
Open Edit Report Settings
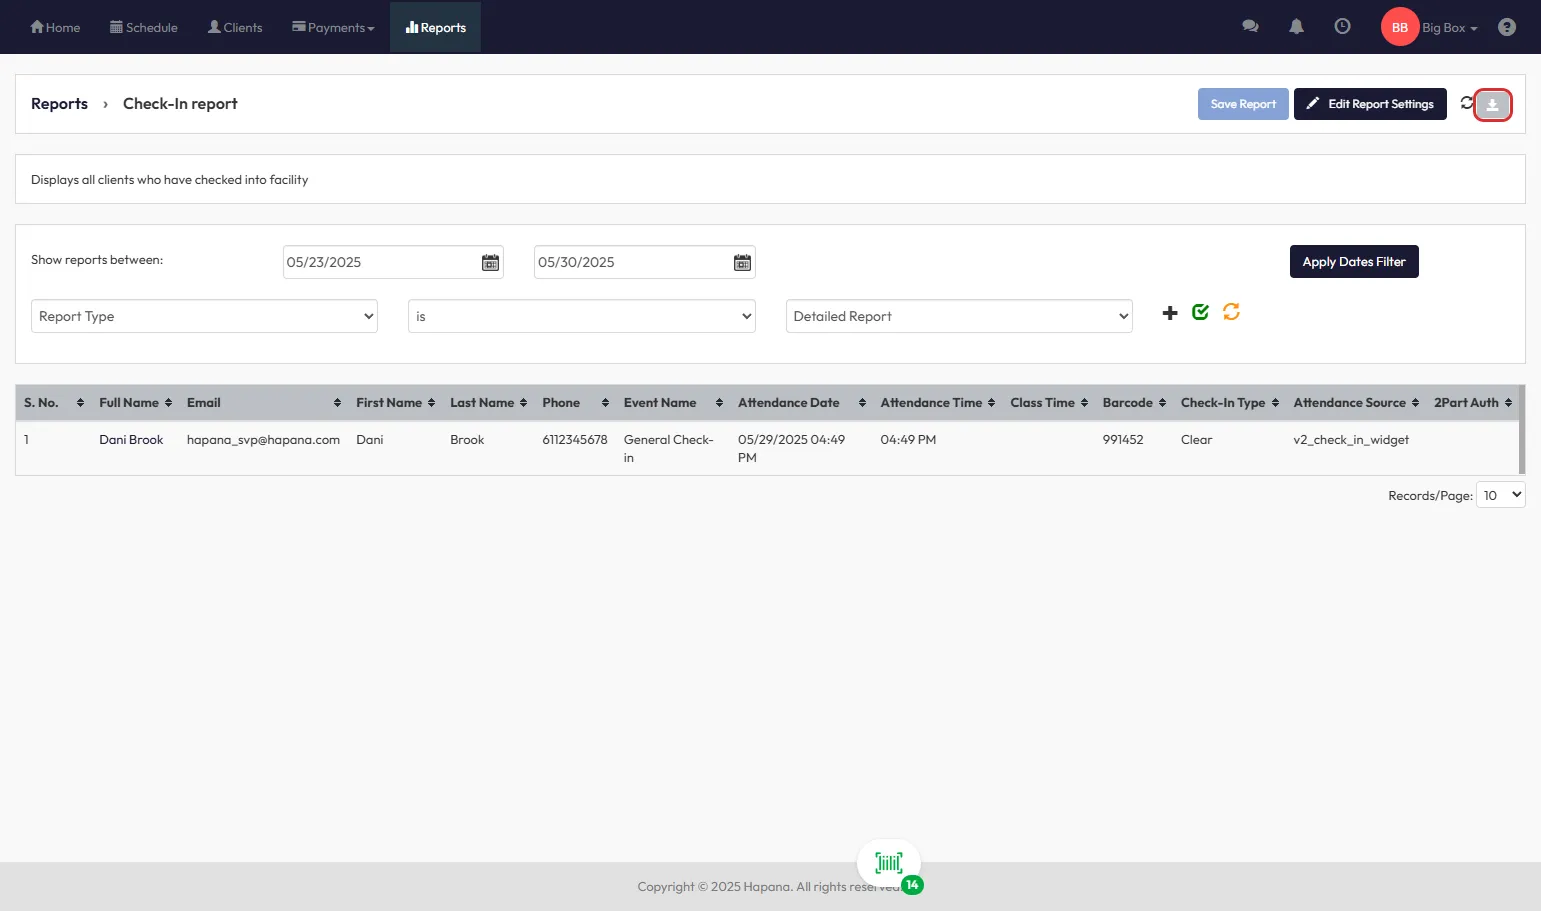coord(1369,104)
